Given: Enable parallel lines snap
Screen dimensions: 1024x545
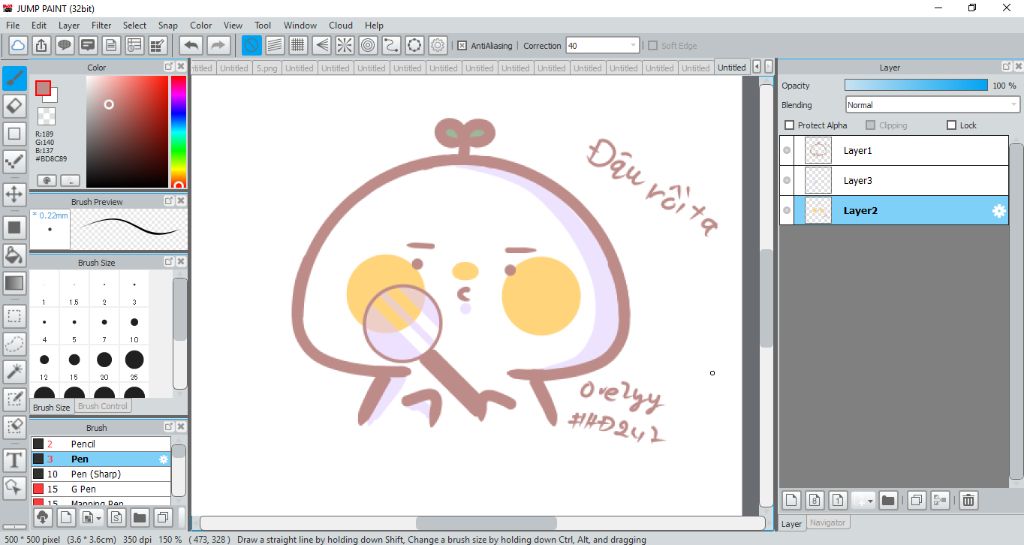Looking at the screenshot, I should click(275, 46).
